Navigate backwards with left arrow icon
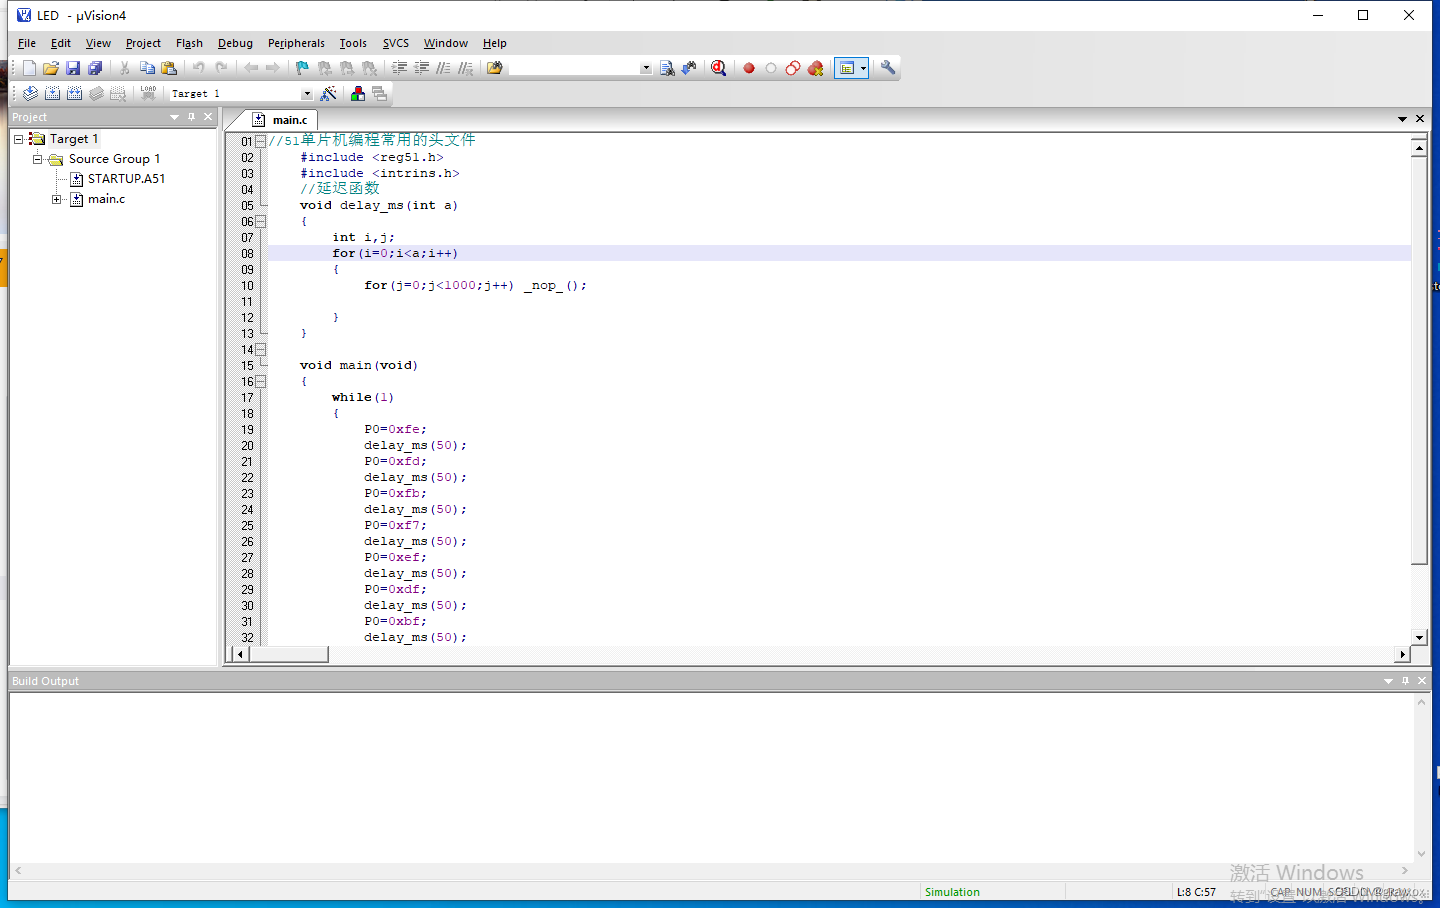Image resolution: width=1440 pixels, height=908 pixels. [251, 68]
